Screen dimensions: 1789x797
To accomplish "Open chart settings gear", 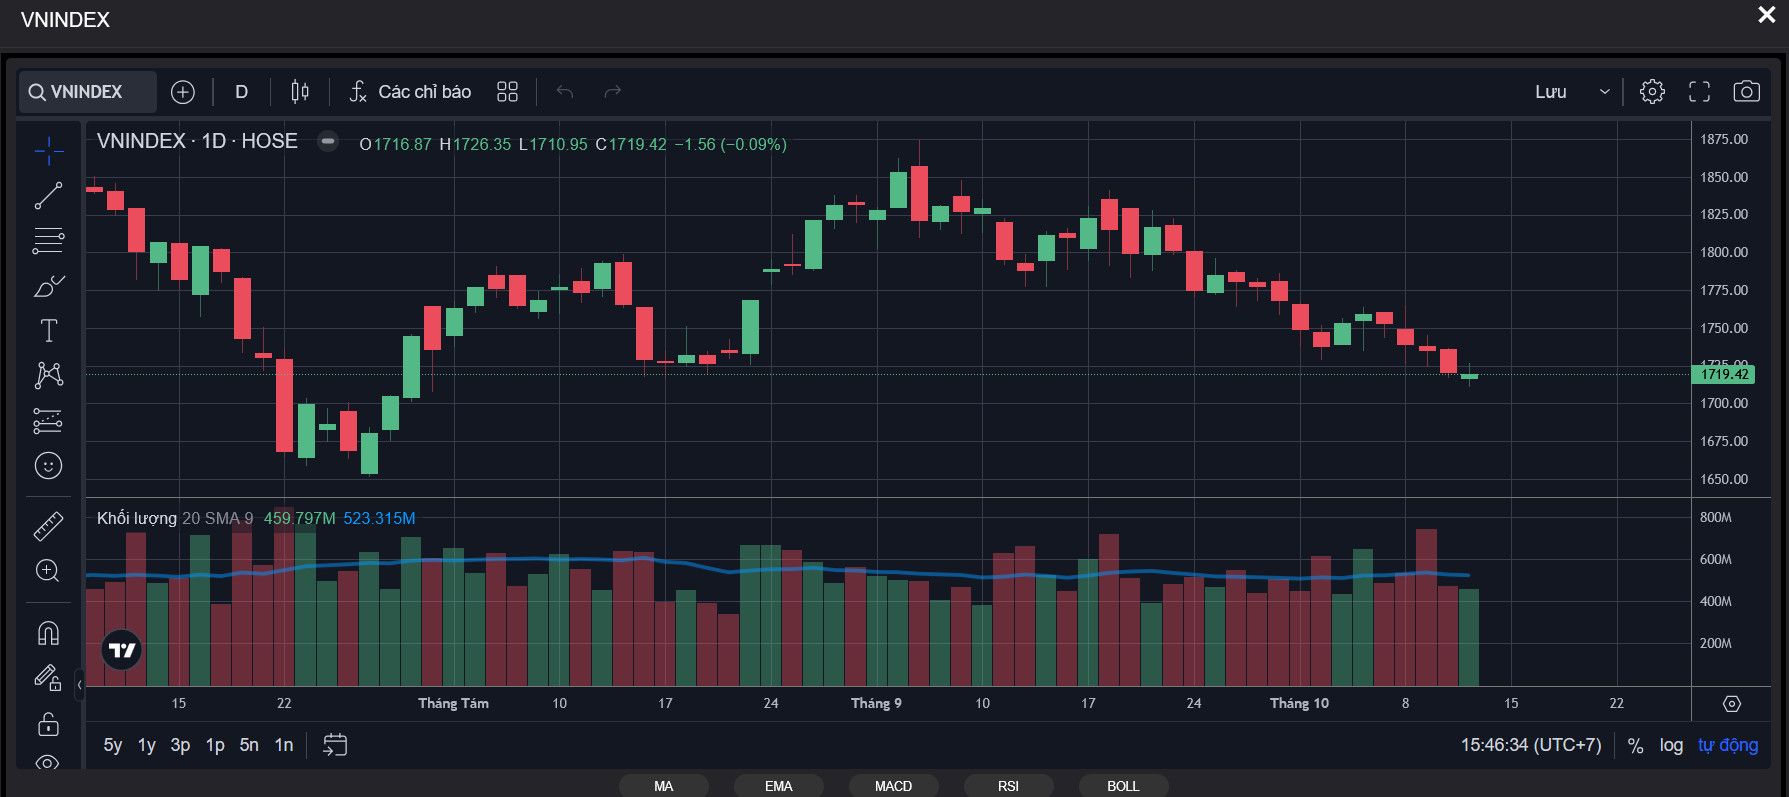I will pos(1652,92).
